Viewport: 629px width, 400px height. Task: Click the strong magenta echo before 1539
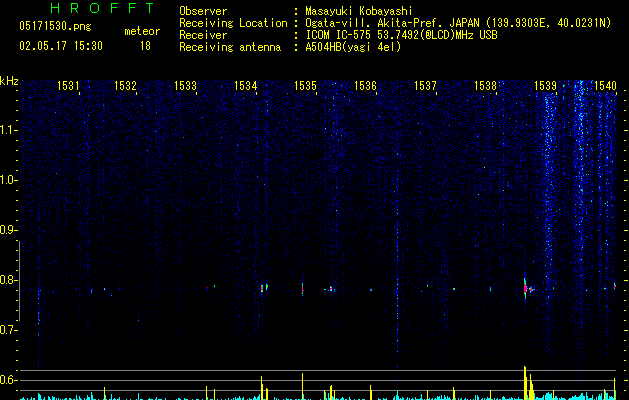[x=526, y=289]
